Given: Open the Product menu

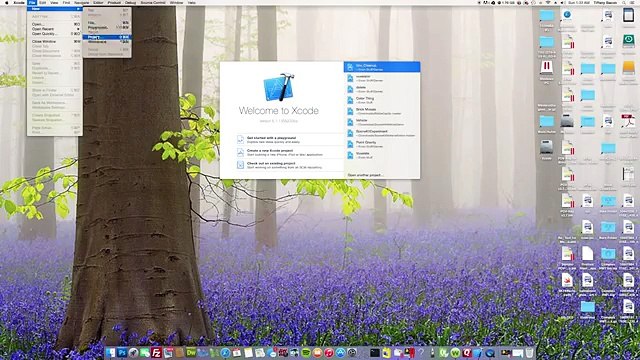Looking at the screenshot, I should tap(114, 2).
